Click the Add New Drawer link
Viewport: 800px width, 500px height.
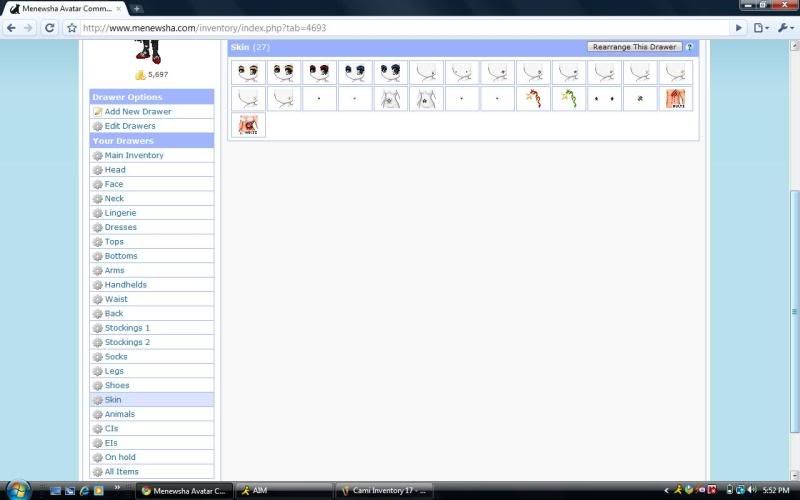tap(138, 111)
